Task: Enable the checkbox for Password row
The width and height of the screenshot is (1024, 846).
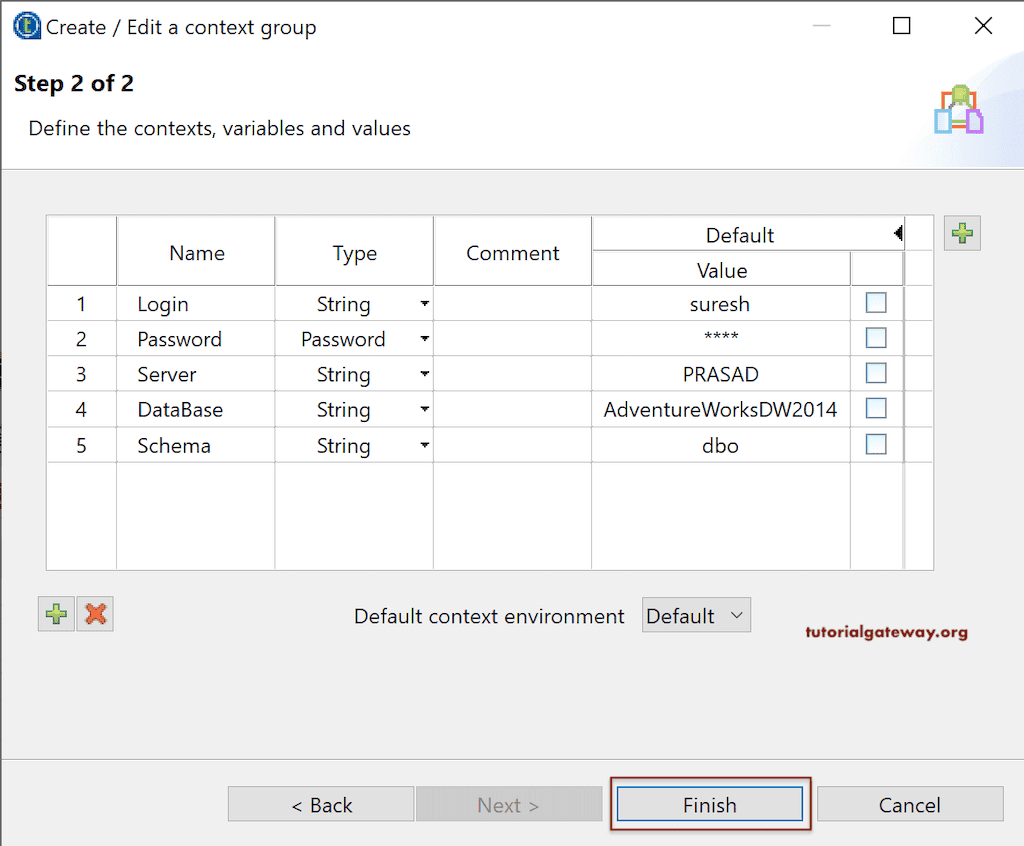Action: [876, 338]
